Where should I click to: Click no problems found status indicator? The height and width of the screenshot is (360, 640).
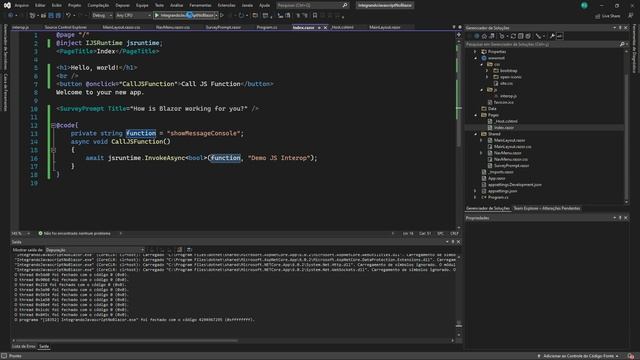click(x=74, y=233)
